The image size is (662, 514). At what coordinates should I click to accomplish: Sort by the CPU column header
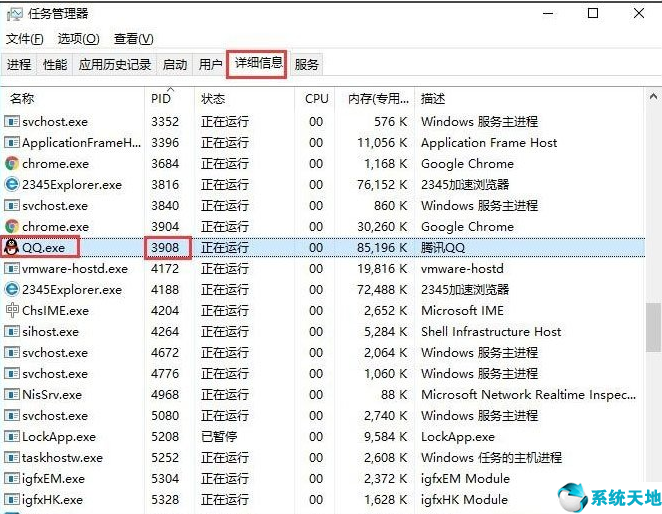315,99
